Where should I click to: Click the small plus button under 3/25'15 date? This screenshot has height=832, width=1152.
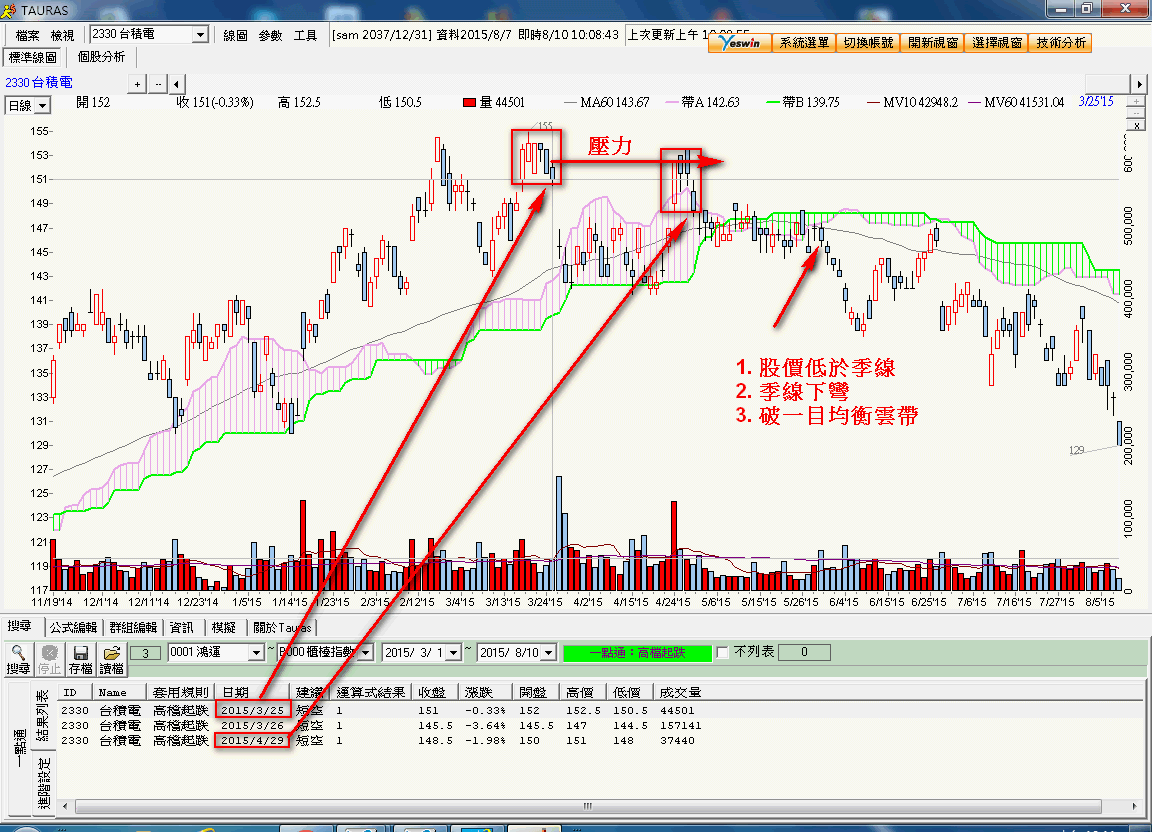click(x=1136, y=101)
